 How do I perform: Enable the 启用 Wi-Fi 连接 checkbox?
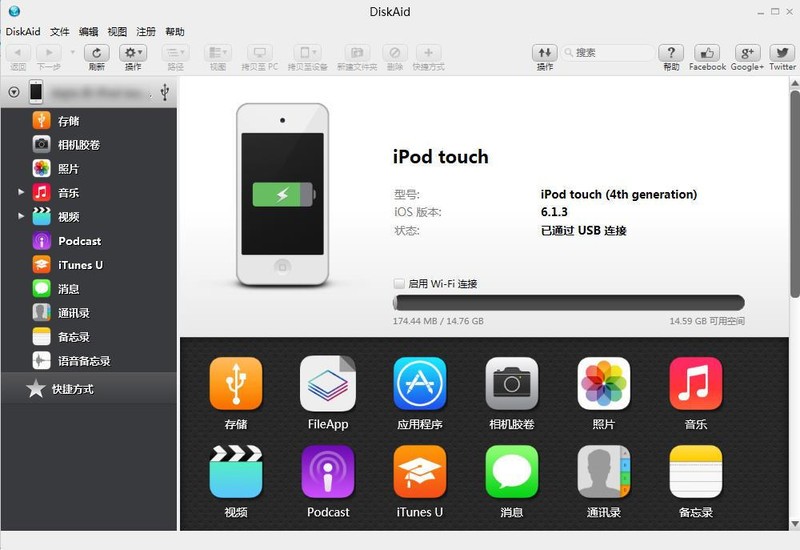click(x=399, y=284)
